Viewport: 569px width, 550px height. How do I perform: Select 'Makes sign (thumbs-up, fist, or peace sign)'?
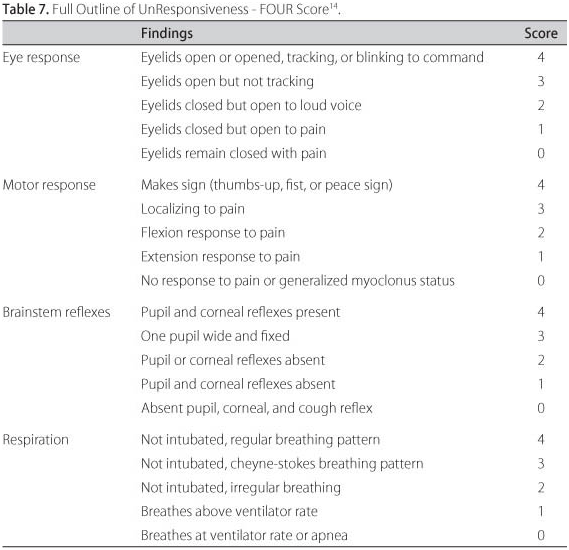[x=267, y=185]
